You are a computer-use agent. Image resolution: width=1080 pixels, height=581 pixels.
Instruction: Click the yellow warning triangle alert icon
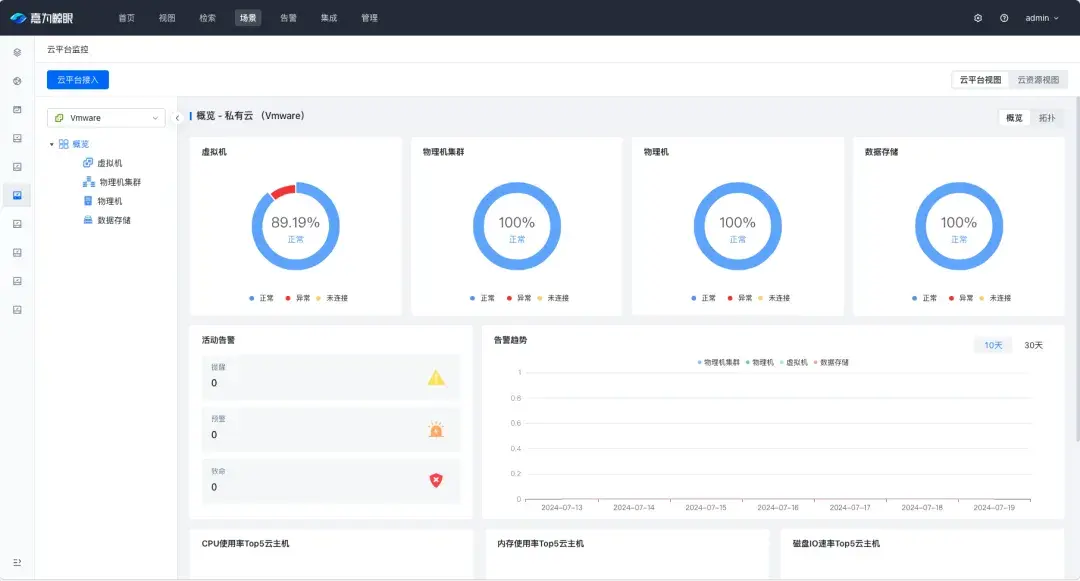click(x=436, y=377)
